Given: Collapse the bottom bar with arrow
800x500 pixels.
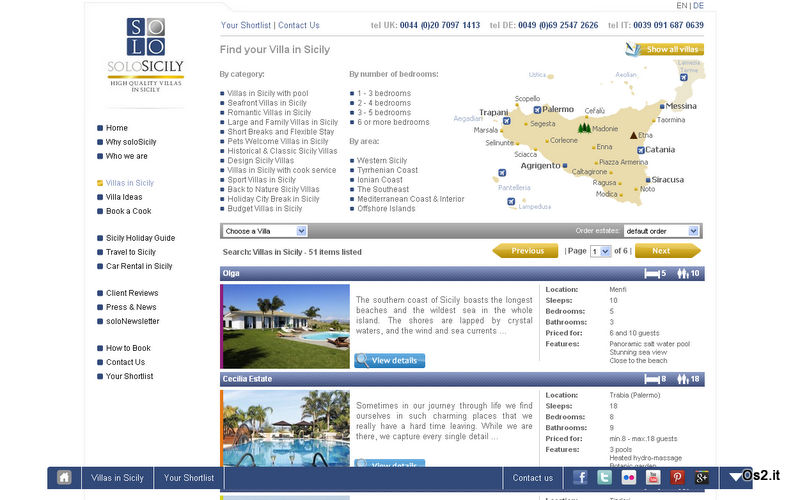Looking at the screenshot, I should click(735, 478).
